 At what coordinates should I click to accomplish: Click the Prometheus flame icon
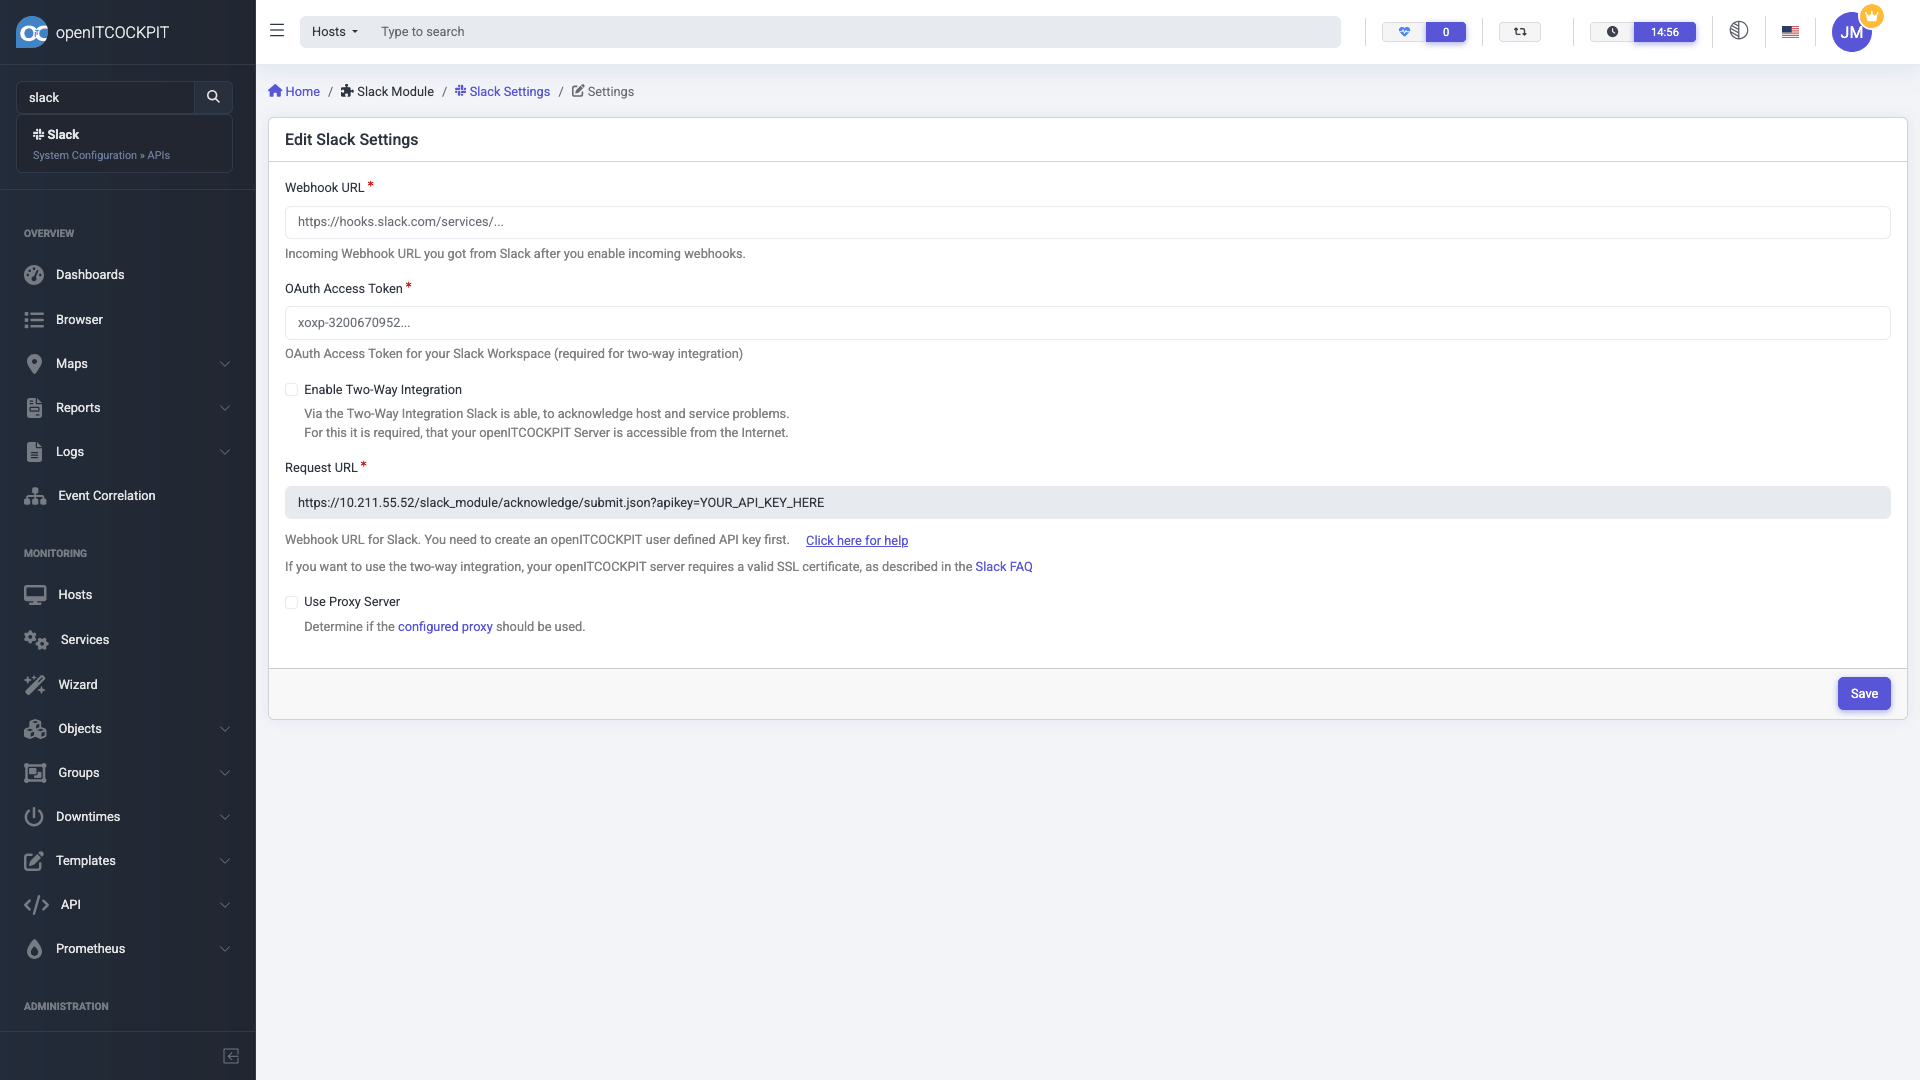(x=34, y=949)
